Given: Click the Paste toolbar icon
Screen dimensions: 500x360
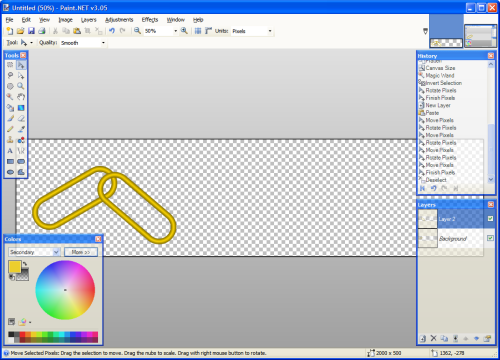Looking at the screenshot, I should pos(77,31).
